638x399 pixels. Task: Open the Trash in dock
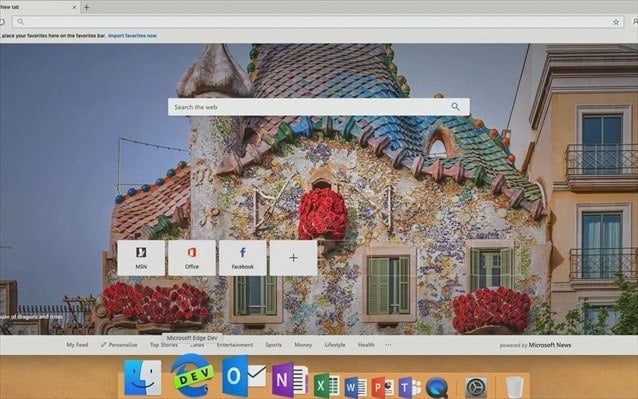click(x=514, y=387)
